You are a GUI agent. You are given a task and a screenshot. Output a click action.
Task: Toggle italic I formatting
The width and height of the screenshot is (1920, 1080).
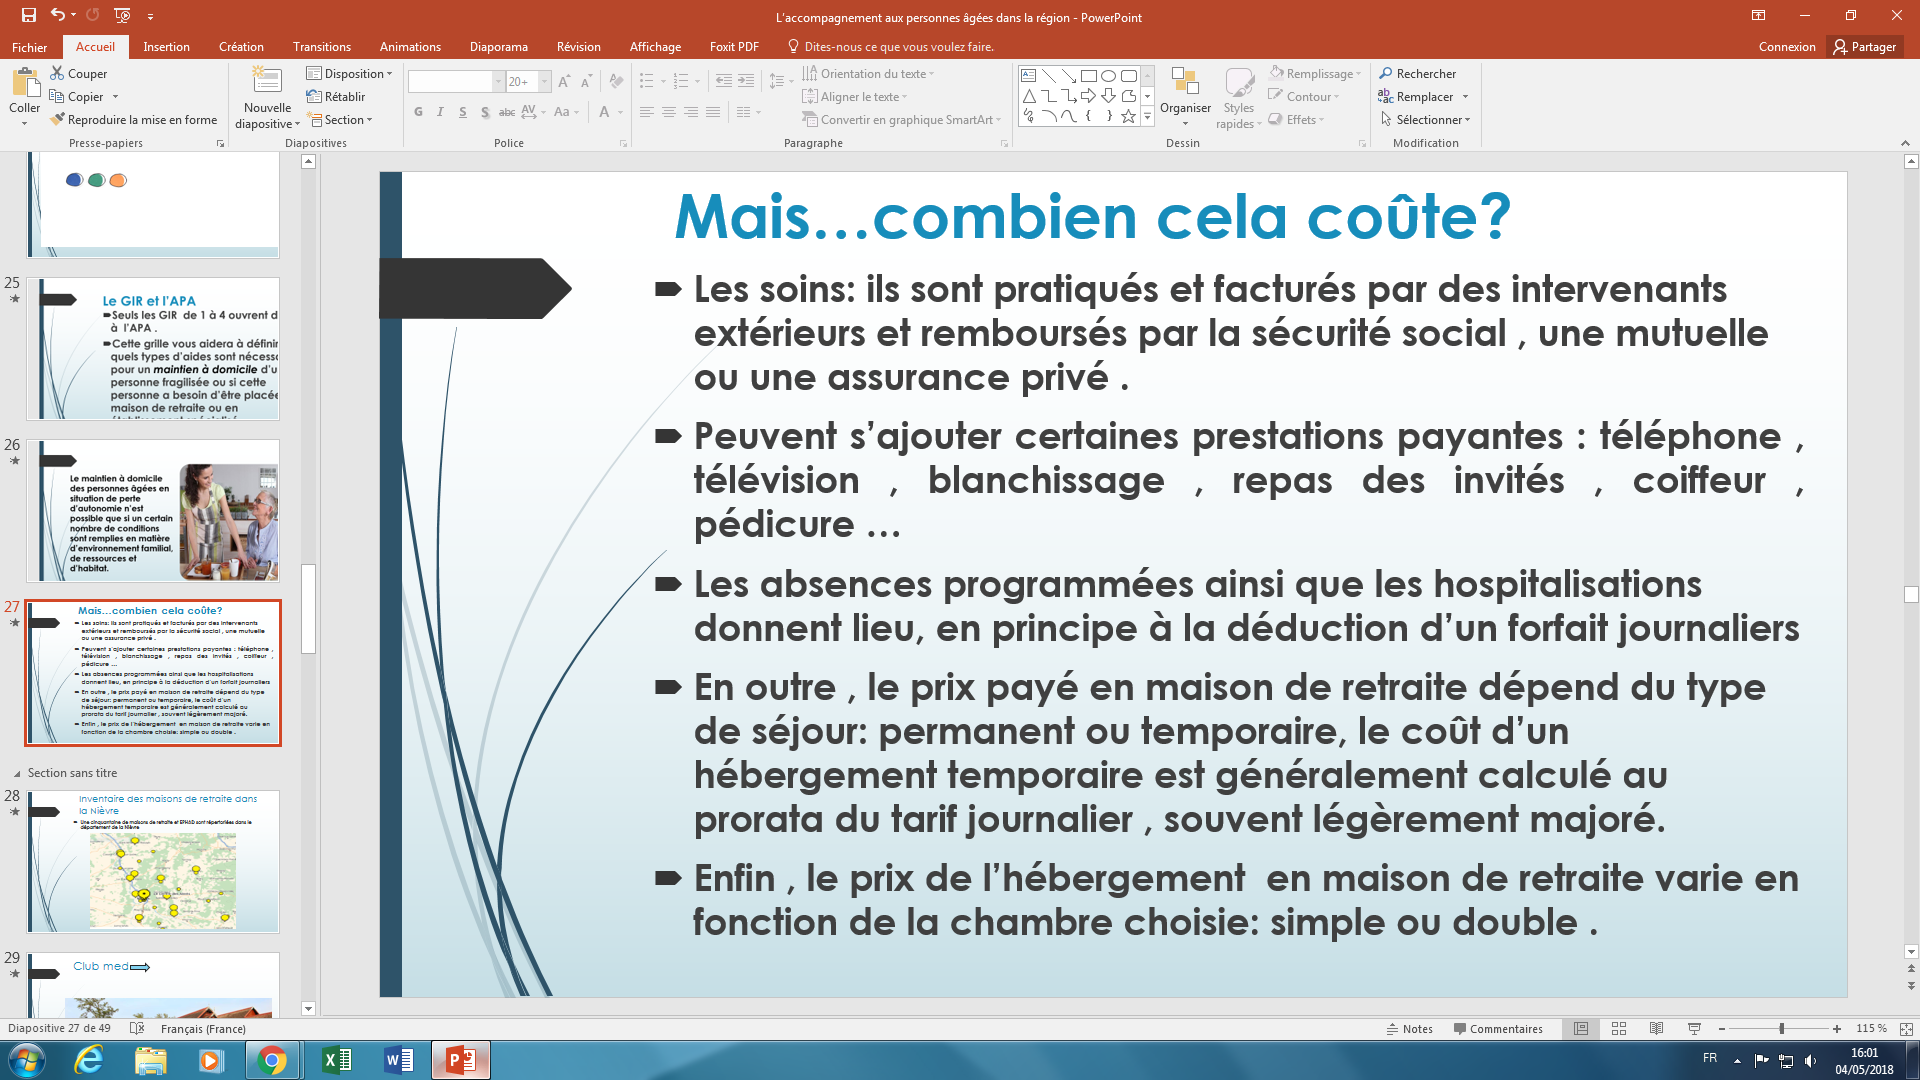coord(440,112)
